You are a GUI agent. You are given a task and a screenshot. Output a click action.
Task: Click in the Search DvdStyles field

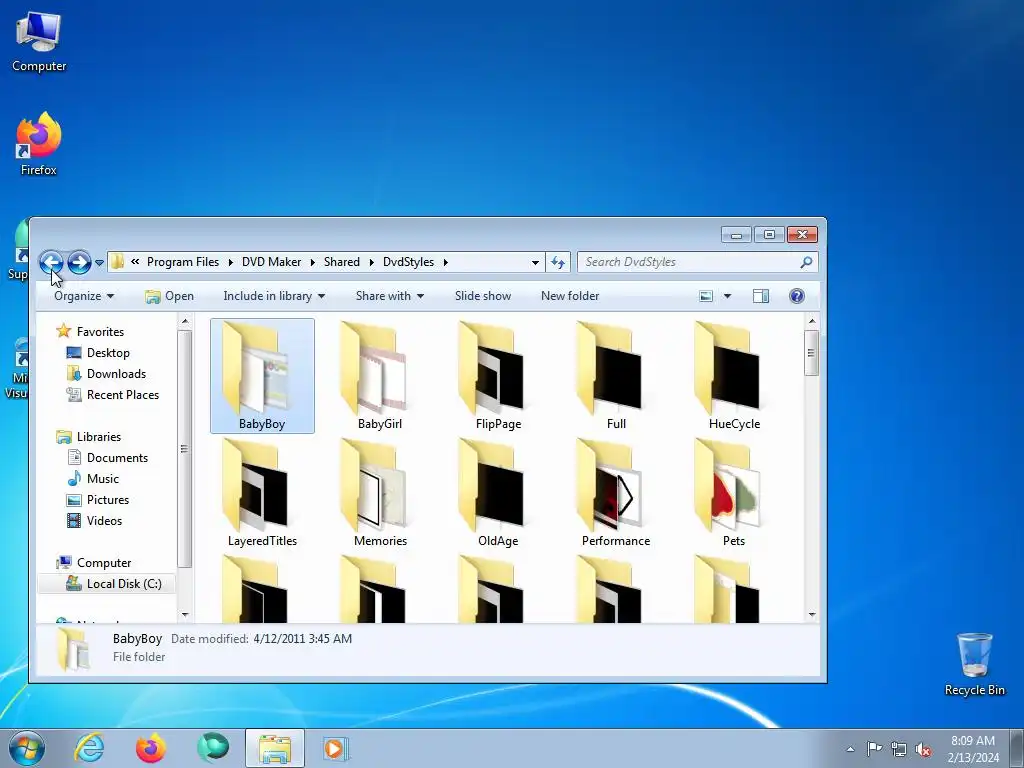click(x=691, y=262)
